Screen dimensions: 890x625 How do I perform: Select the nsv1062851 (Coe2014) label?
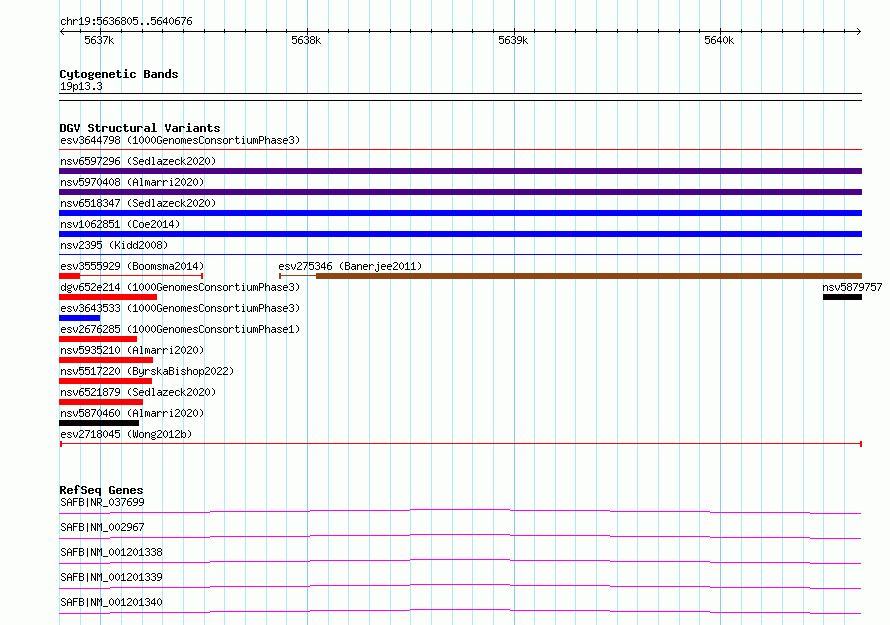tap(120, 224)
